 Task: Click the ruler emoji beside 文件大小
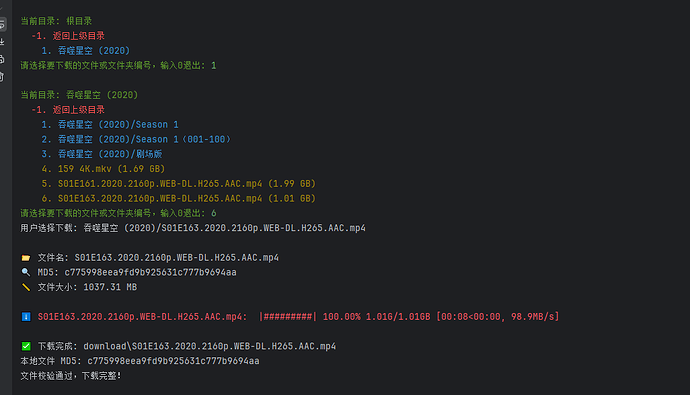click(x=26, y=287)
